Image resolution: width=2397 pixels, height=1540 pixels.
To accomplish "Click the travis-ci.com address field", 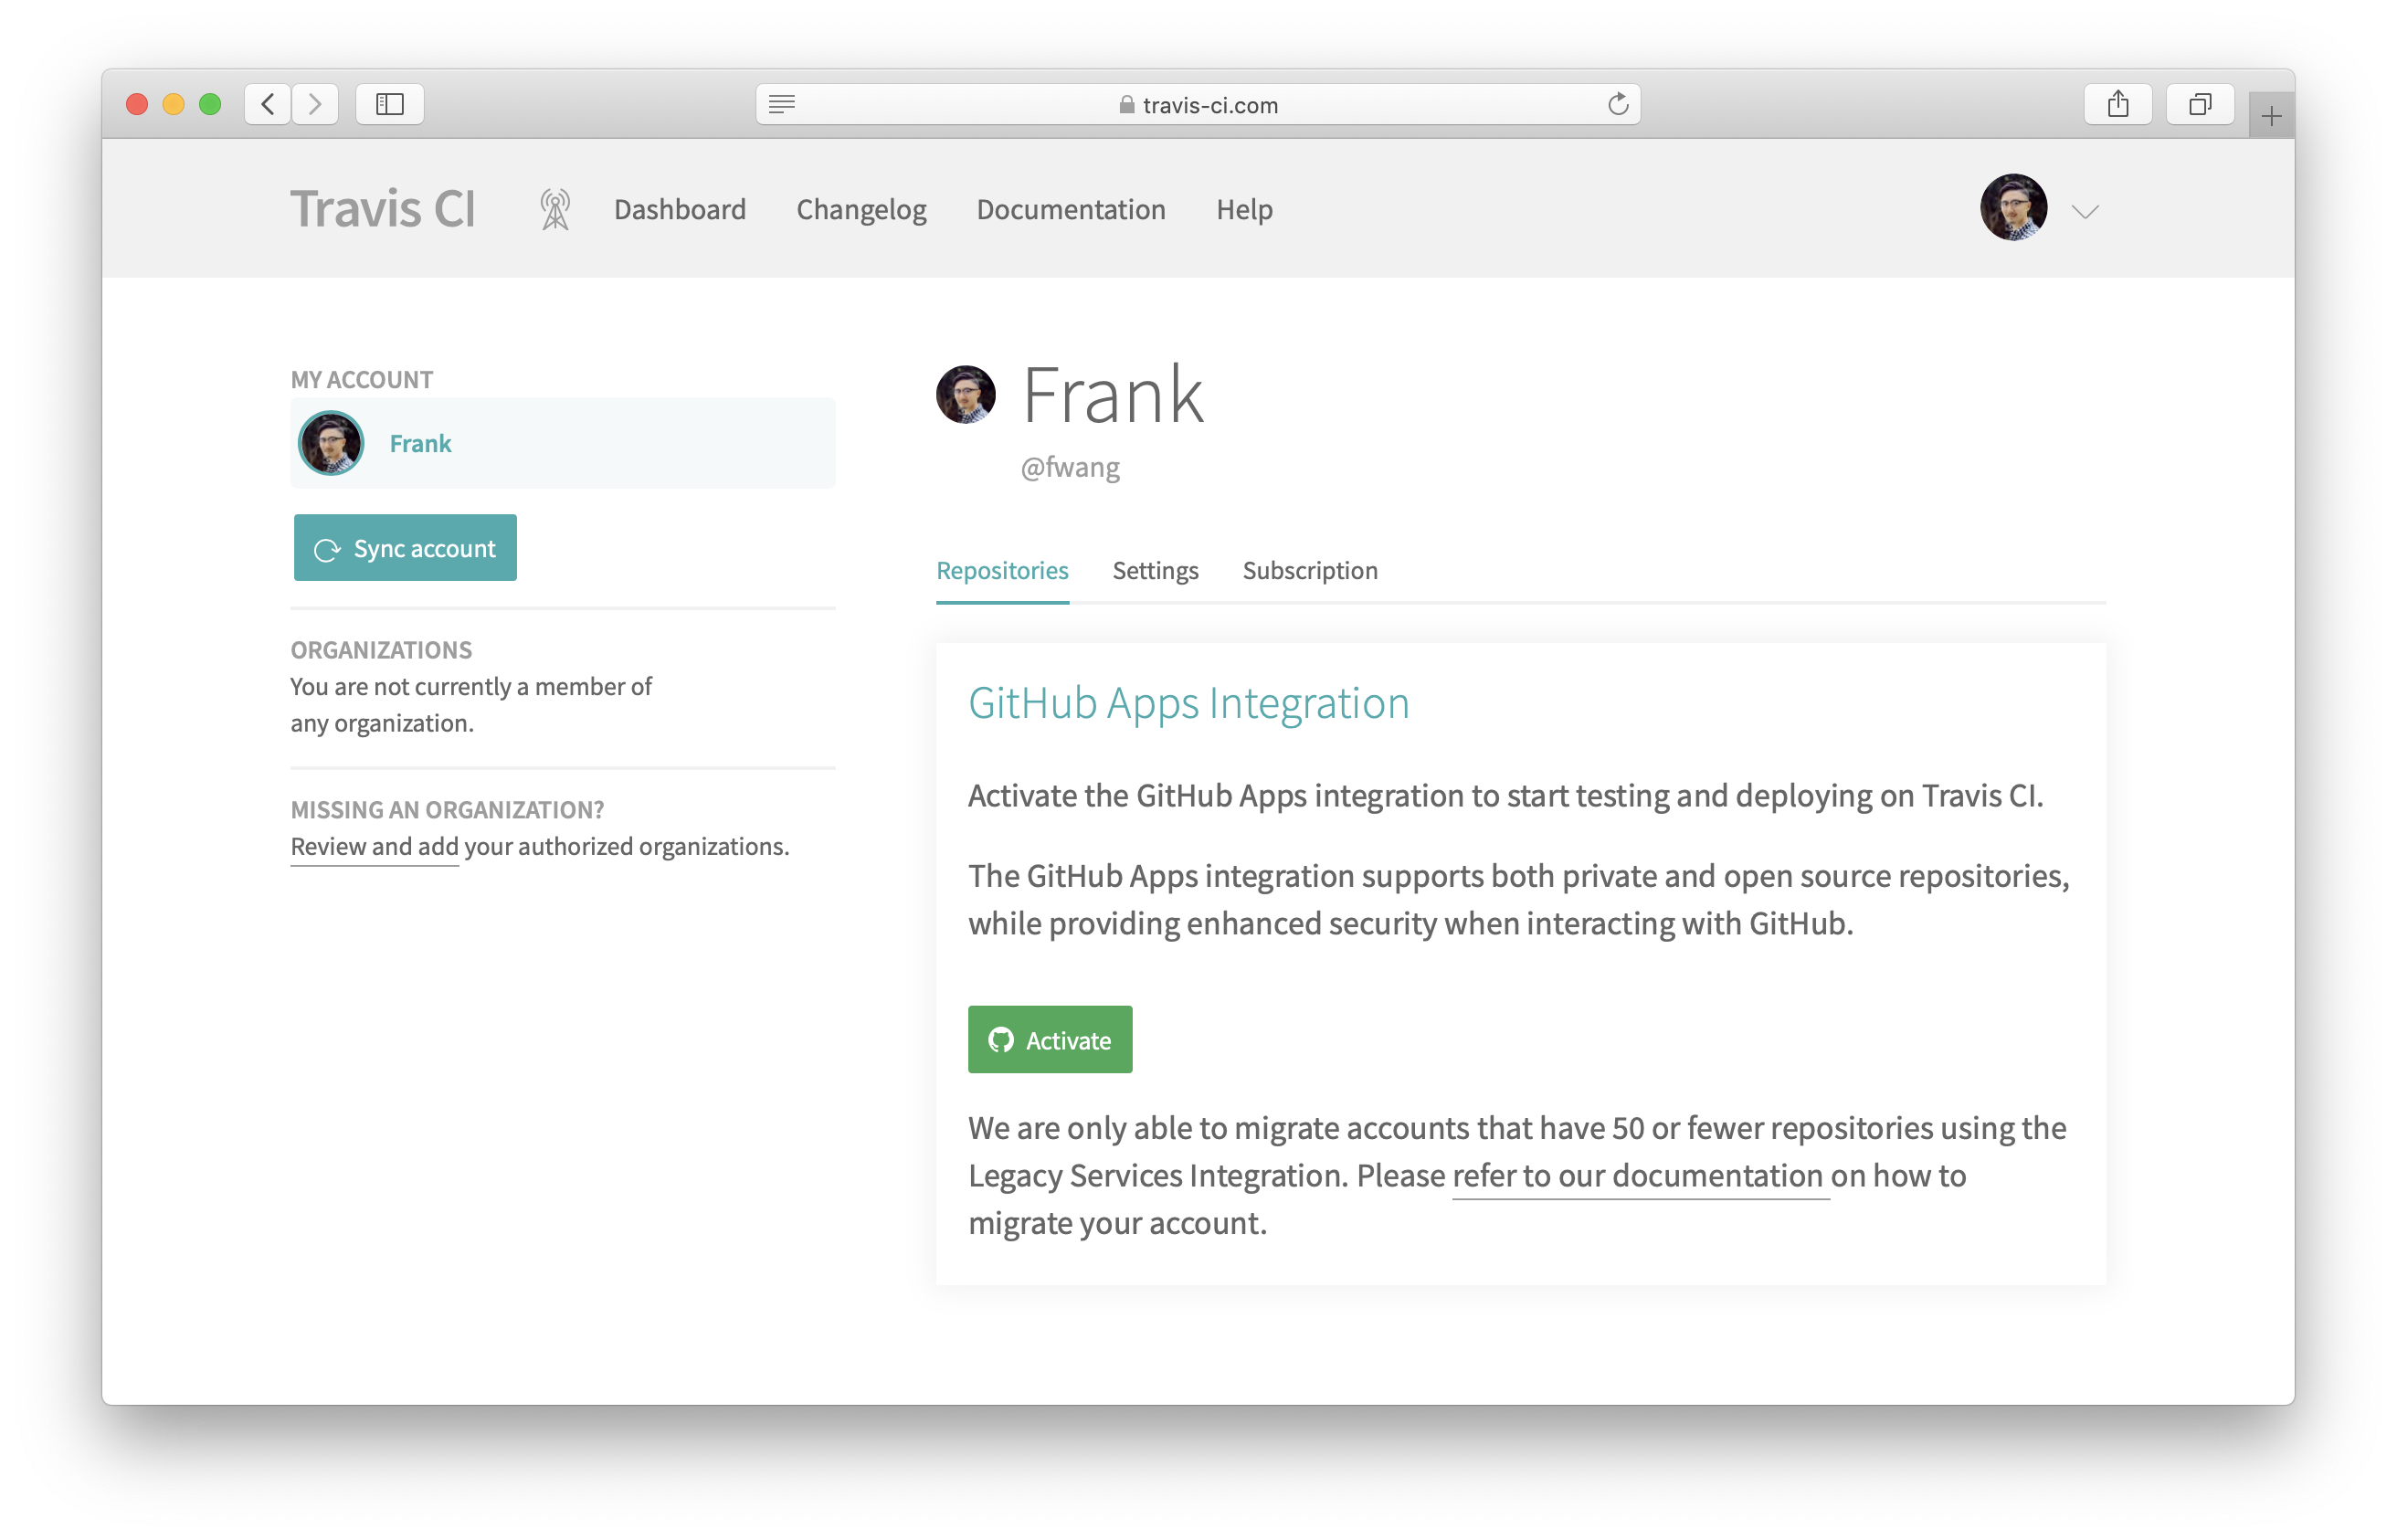I will pos(1198,105).
